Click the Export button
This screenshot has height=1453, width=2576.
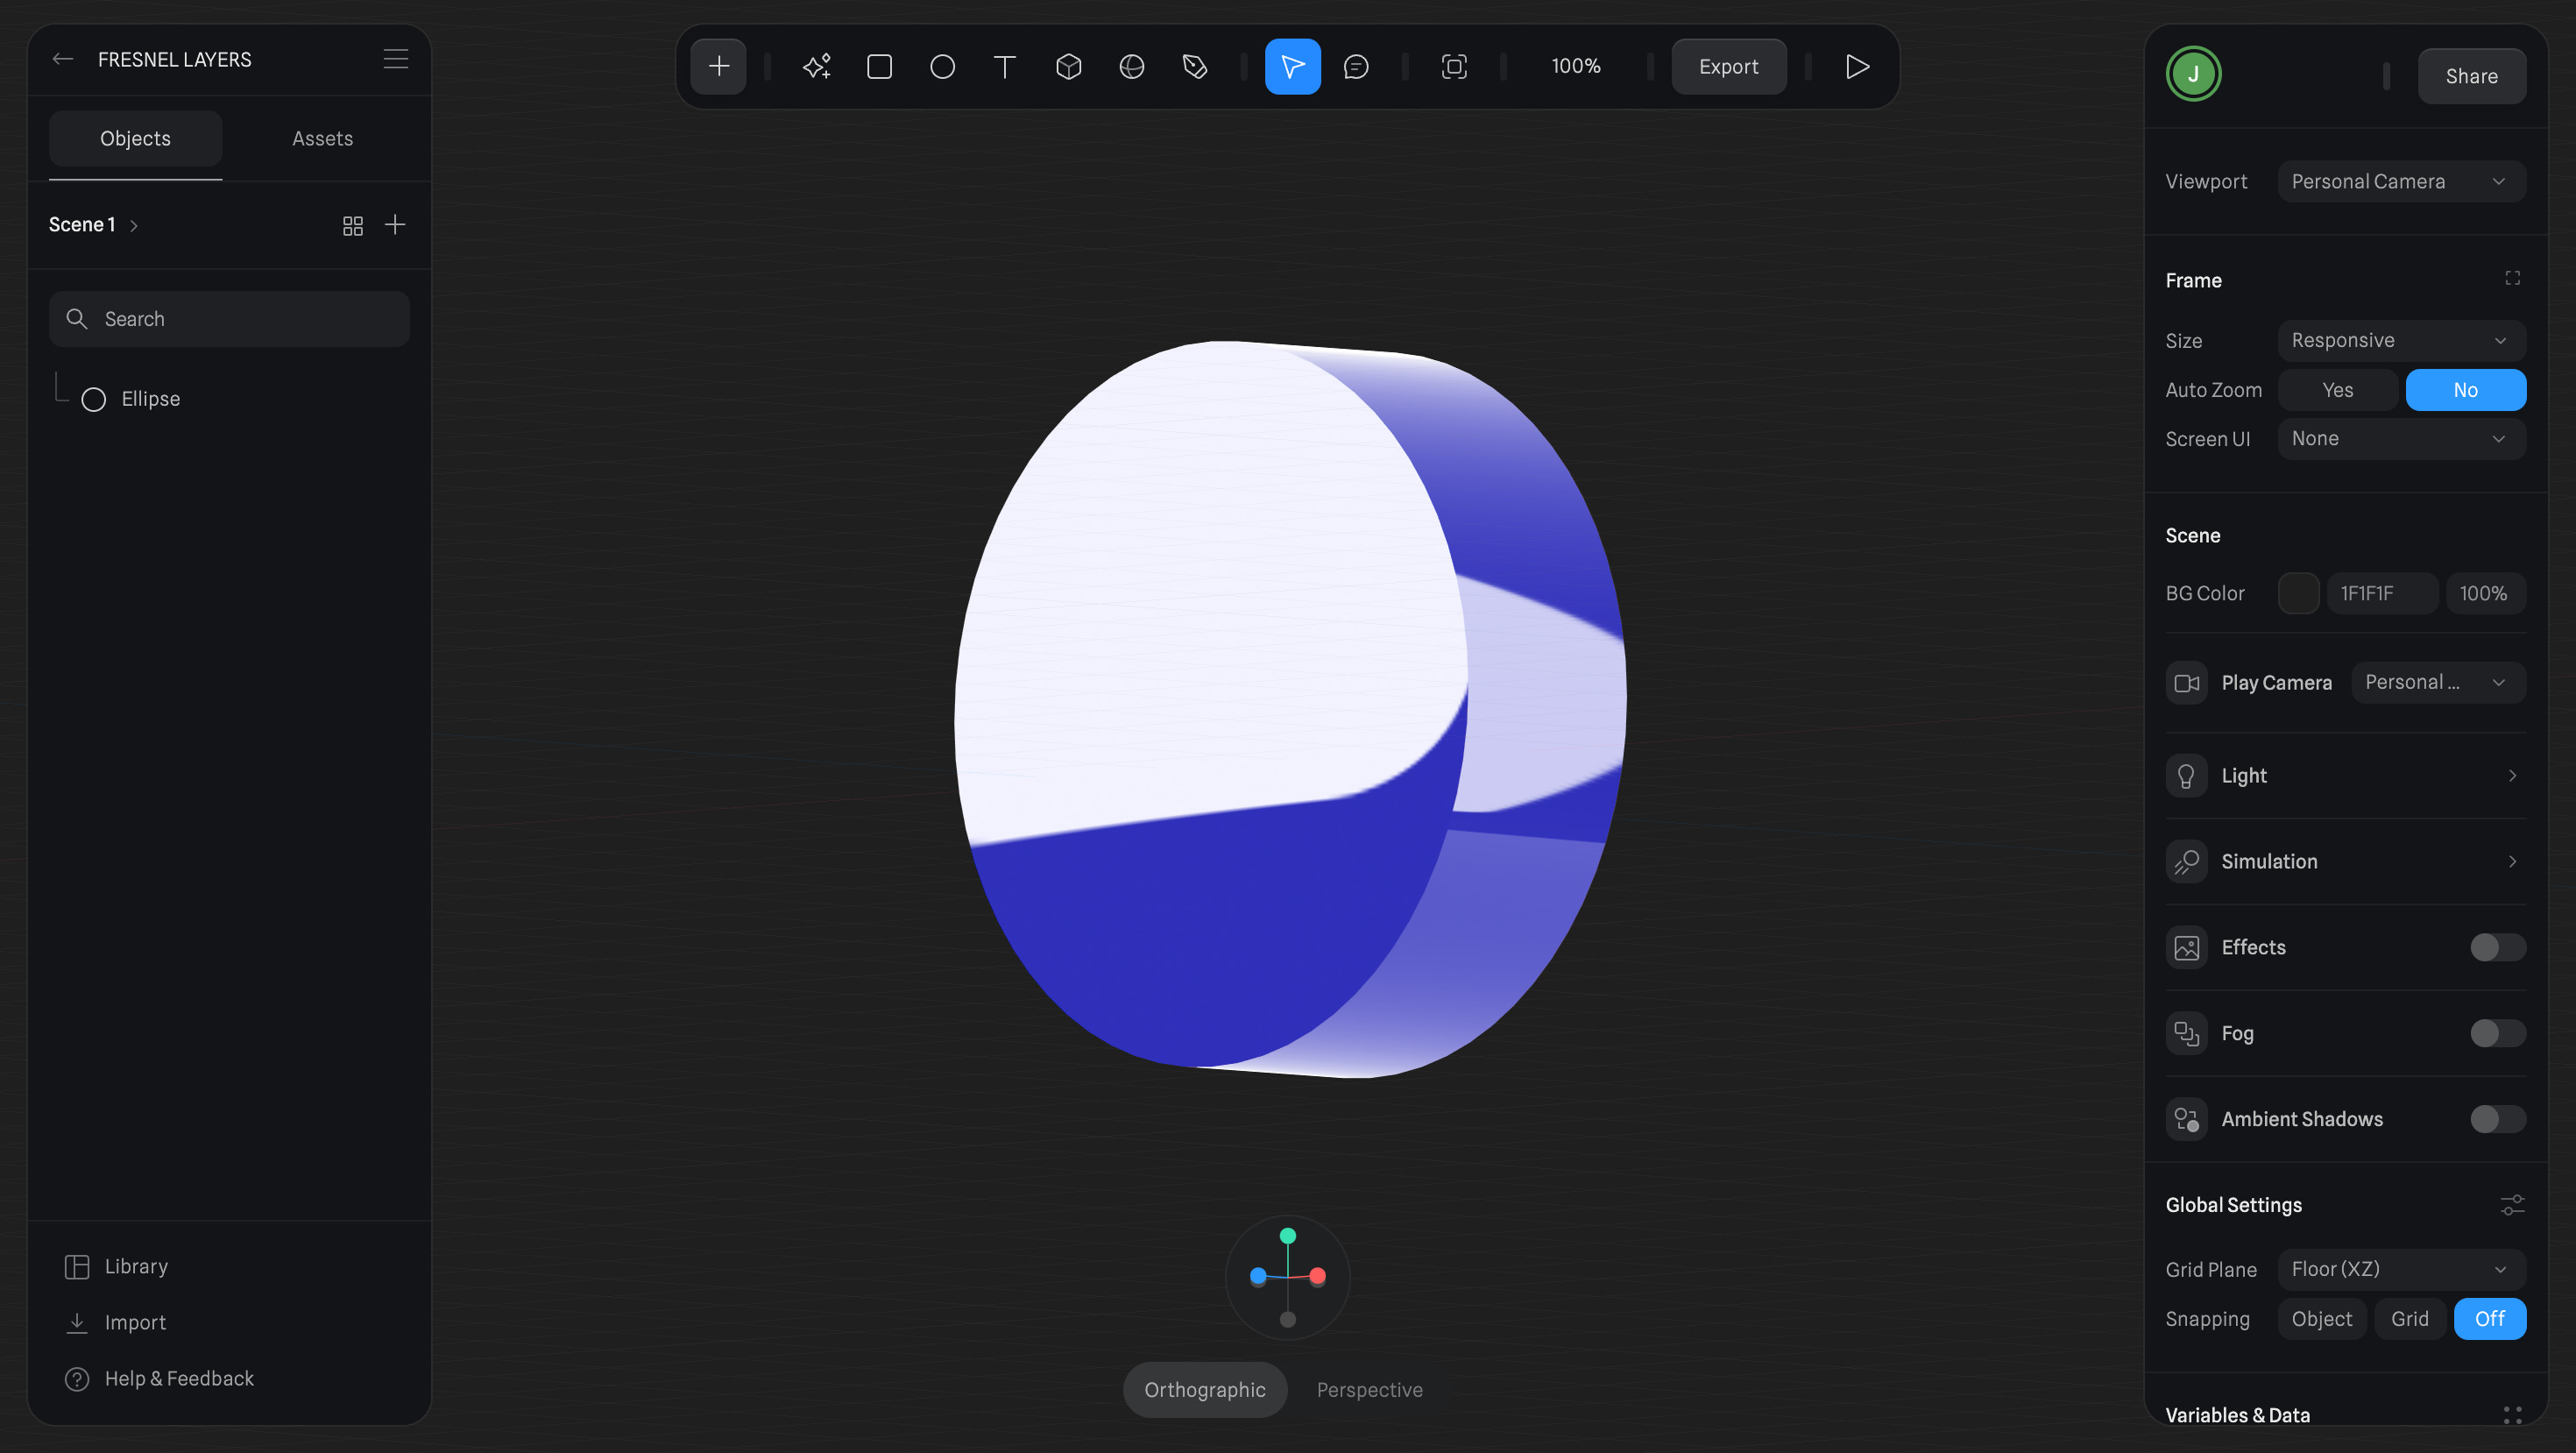[1728, 67]
